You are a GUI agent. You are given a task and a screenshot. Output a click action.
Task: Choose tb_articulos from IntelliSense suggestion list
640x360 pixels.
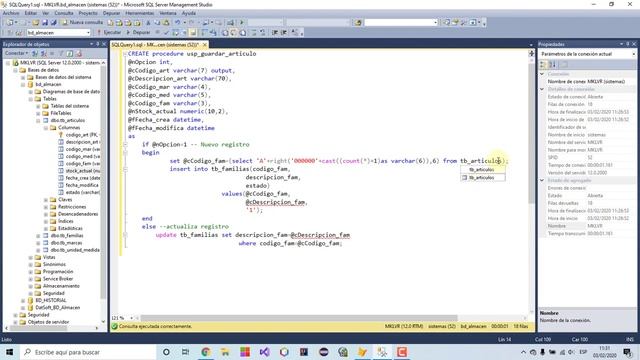[x=483, y=178]
